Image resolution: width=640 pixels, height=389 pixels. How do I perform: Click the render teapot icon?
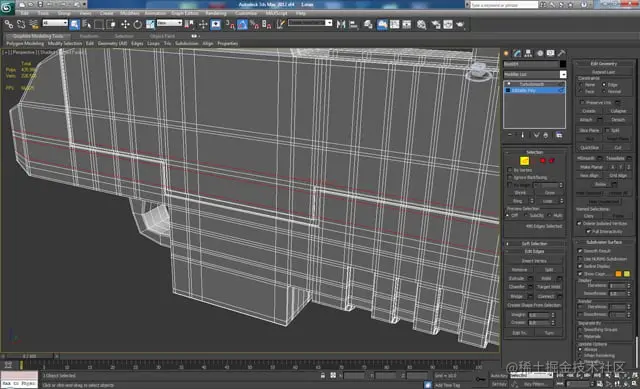click(460, 24)
